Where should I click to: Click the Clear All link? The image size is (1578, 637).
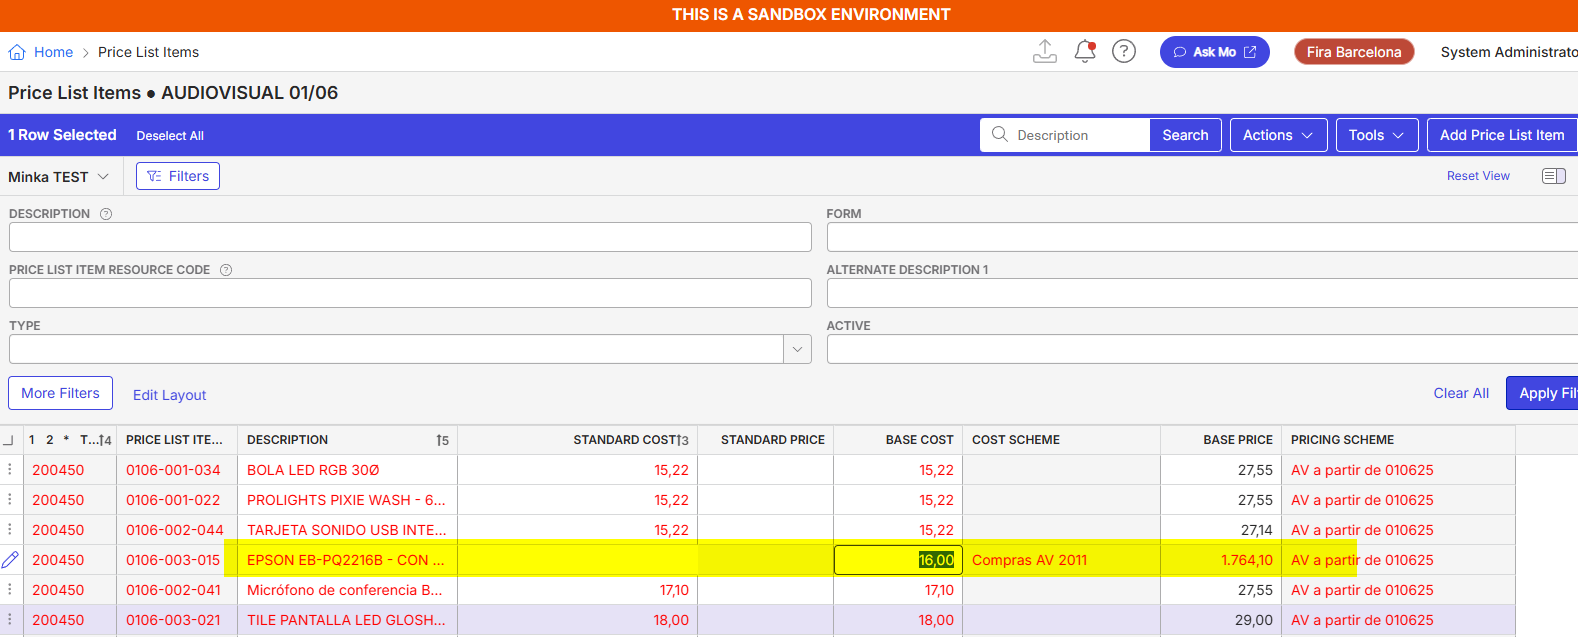tap(1461, 393)
